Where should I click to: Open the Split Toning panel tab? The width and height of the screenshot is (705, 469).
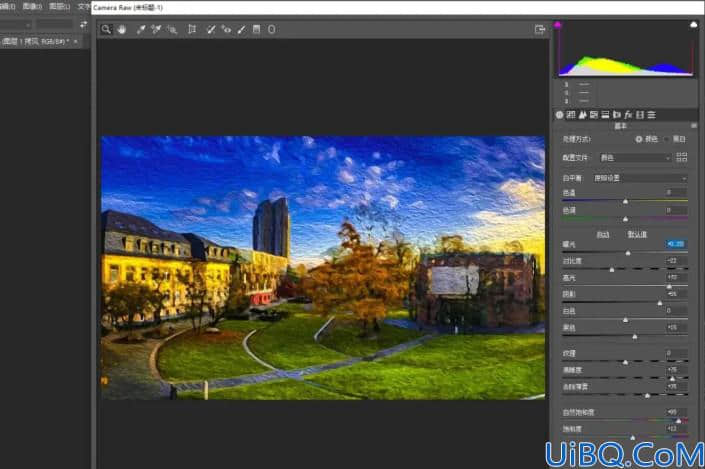tap(605, 115)
